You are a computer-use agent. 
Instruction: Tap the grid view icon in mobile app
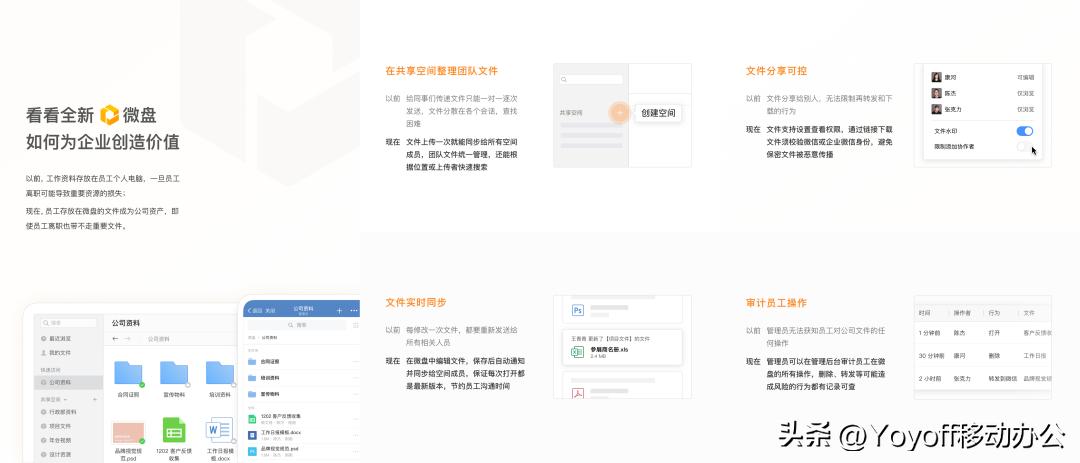click(x=355, y=325)
